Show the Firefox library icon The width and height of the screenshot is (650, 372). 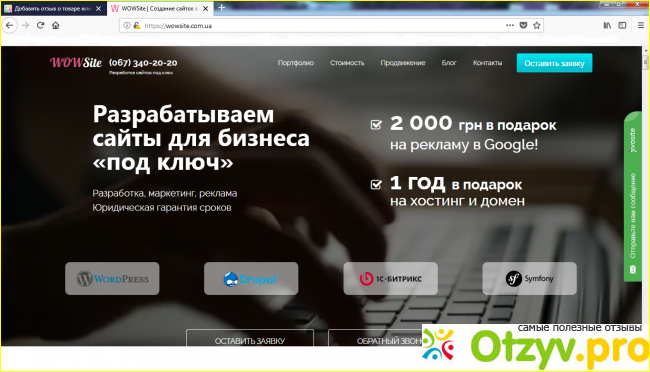point(607,25)
